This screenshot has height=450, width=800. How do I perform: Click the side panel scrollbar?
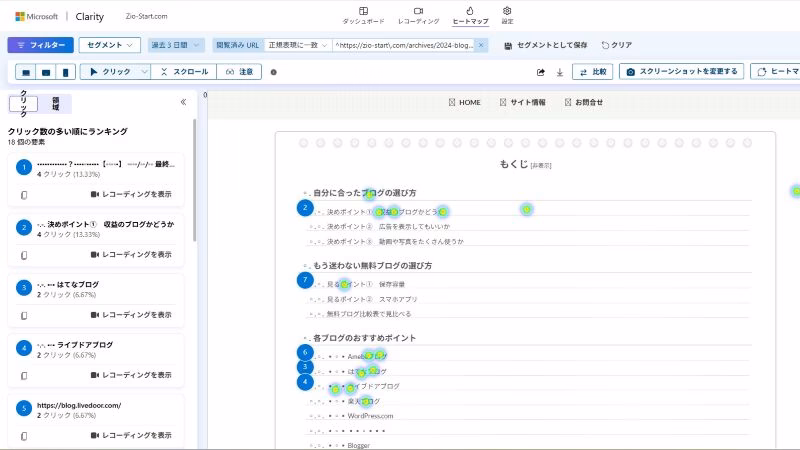194,180
